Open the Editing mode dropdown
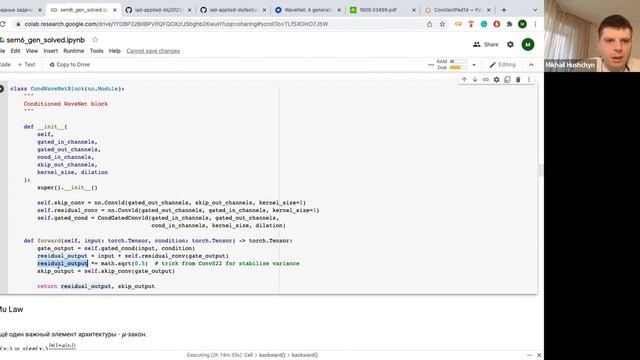The width and height of the screenshot is (640, 360). point(503,64)
